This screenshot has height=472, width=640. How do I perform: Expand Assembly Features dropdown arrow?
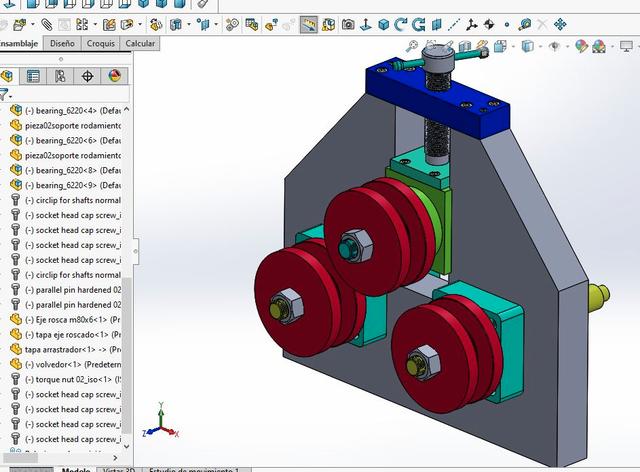(x=189, y=25)
